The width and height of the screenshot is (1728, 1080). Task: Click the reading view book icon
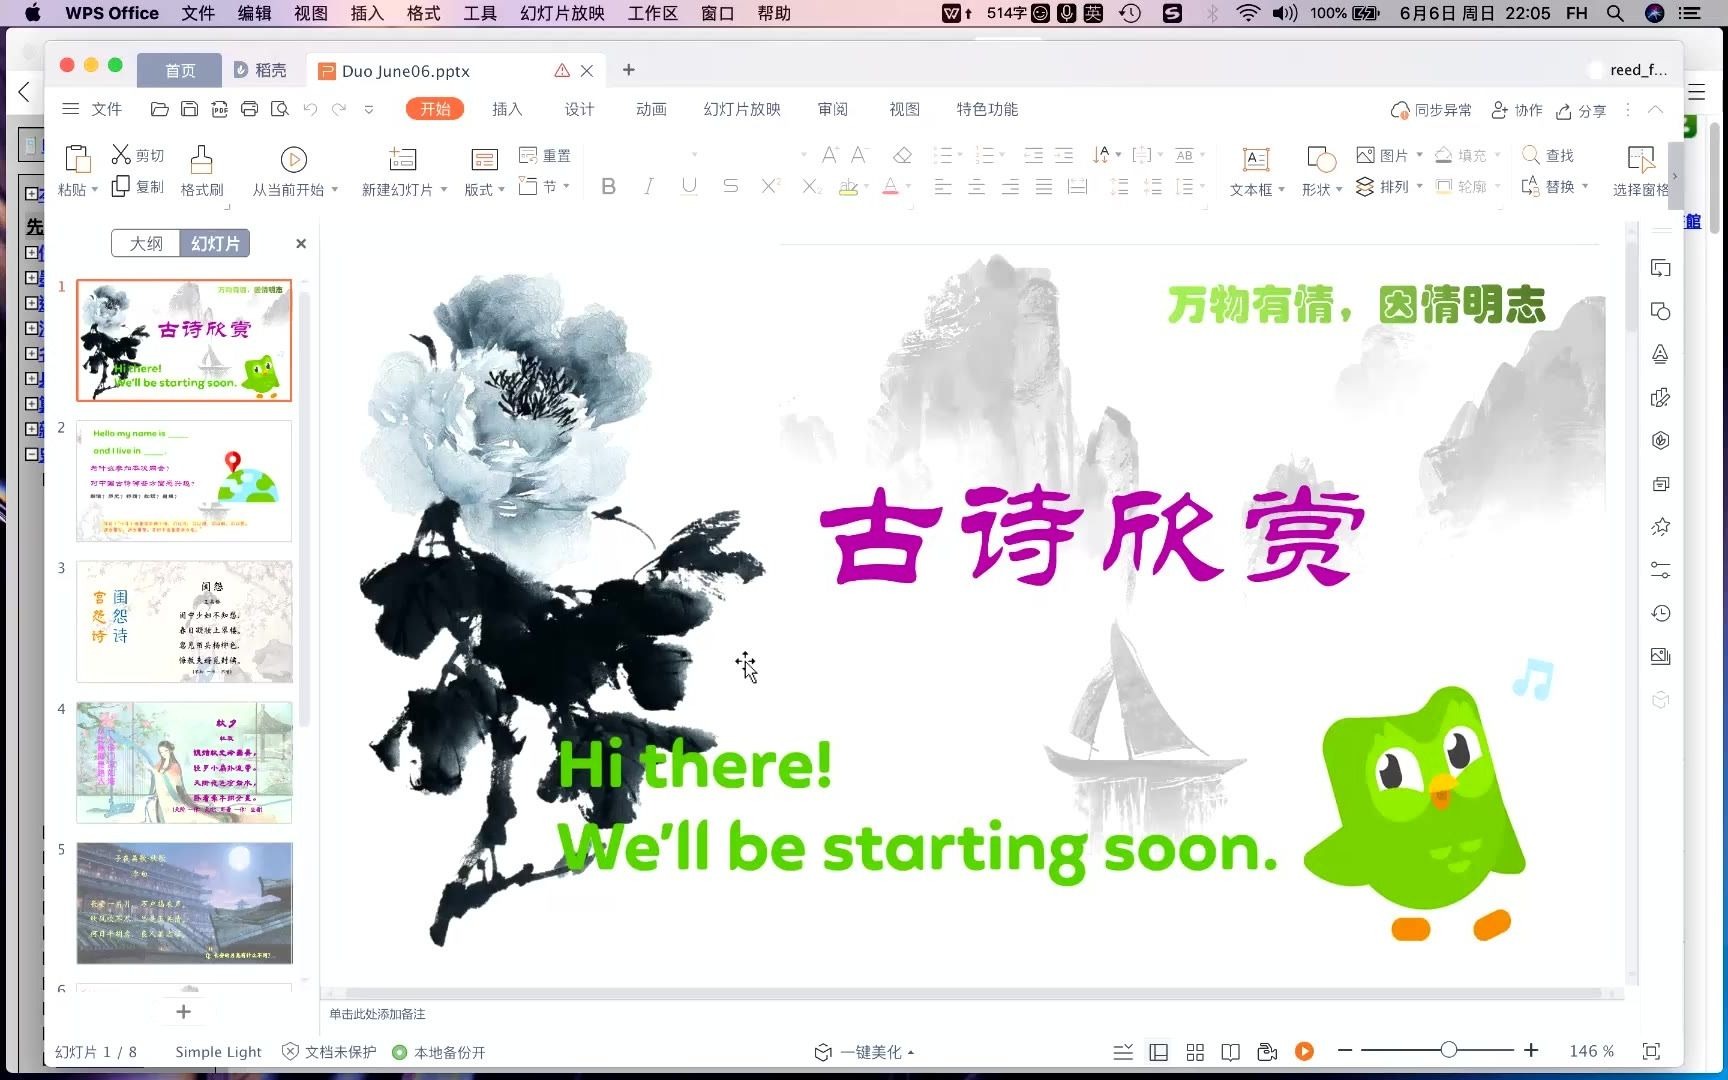click(x=1231, y=1052)
